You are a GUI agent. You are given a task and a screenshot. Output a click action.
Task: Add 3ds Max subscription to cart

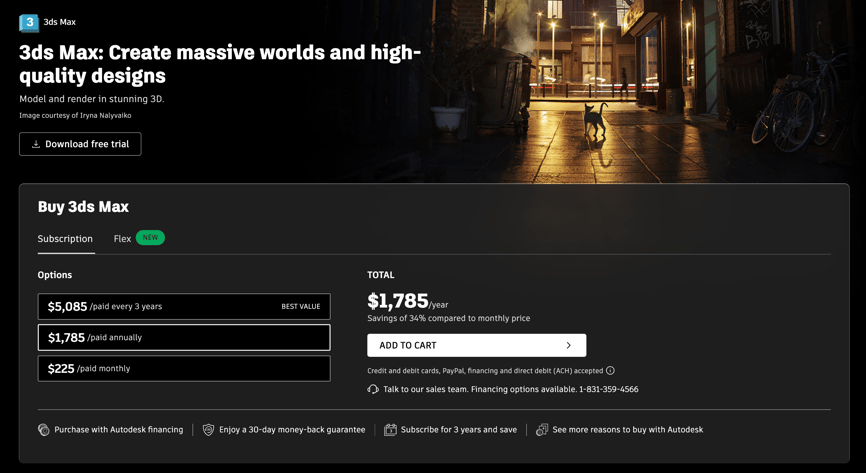[477, 345]
